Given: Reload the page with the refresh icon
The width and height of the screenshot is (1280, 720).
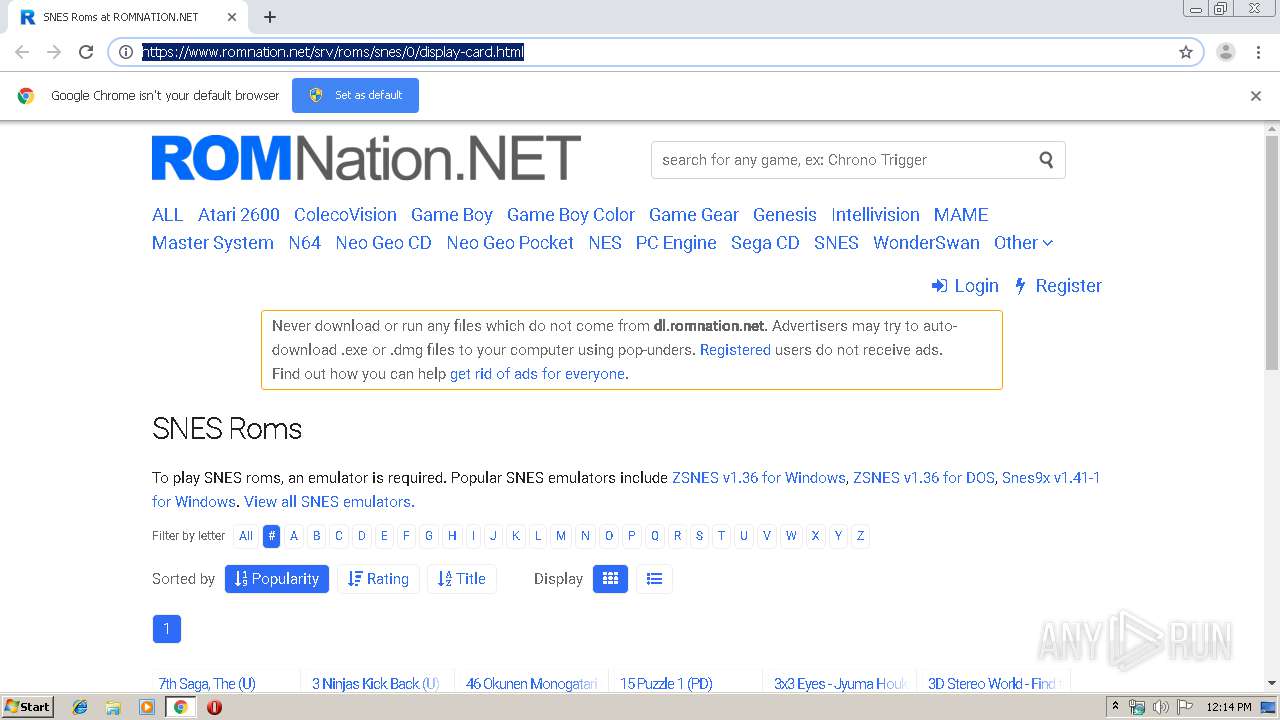Looking at the screenshot, I should tap(86, 52).
